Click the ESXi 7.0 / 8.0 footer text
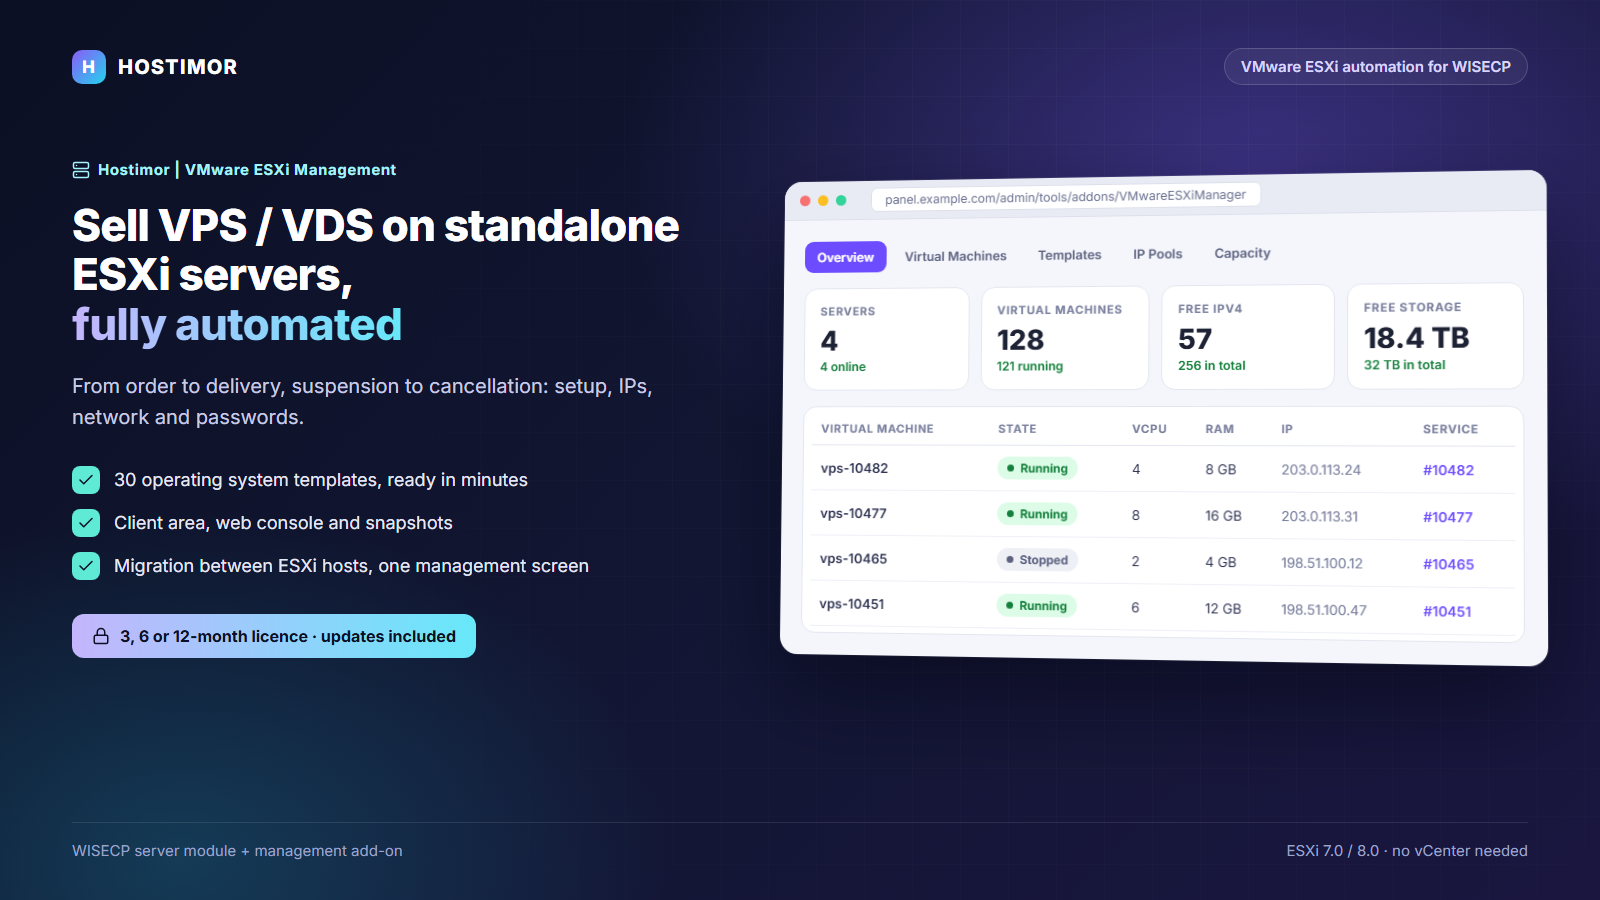The width and height of the screenshot is (1600, 900). [1407, 851]
